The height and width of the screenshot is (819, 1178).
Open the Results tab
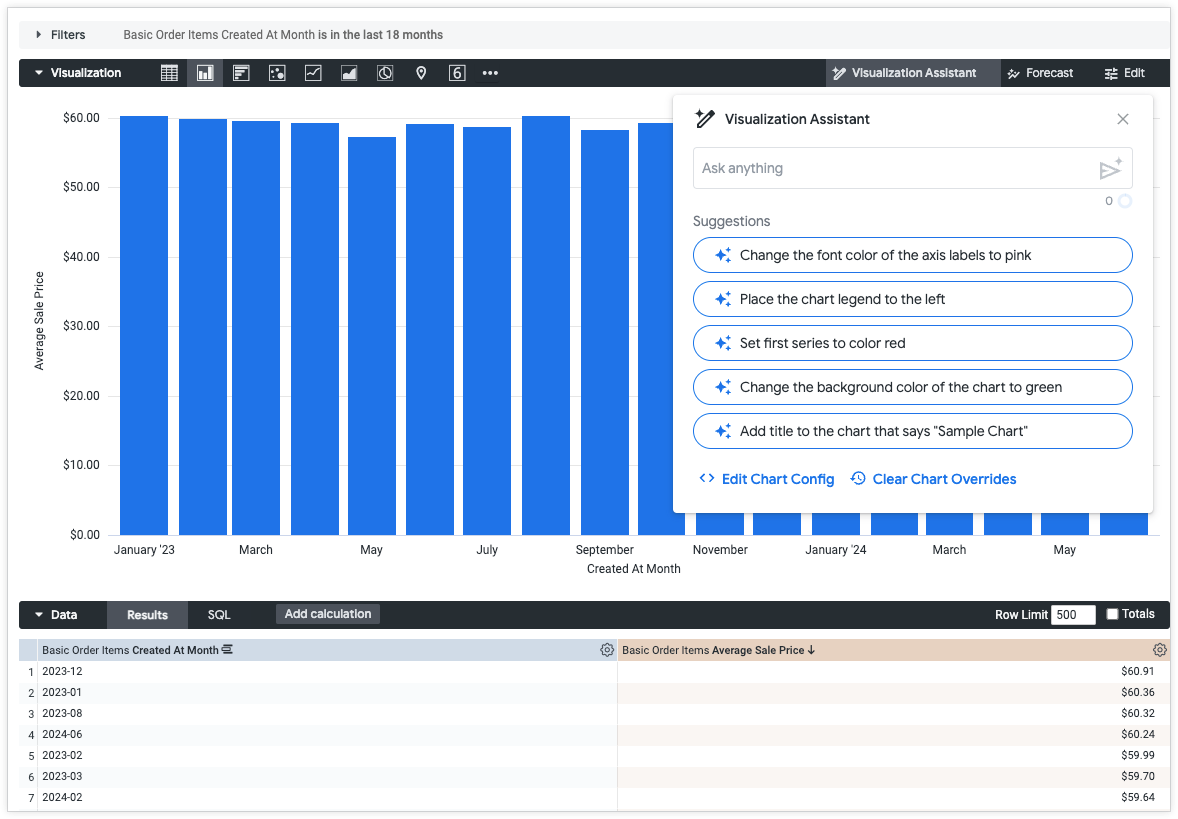coord(147,615)
